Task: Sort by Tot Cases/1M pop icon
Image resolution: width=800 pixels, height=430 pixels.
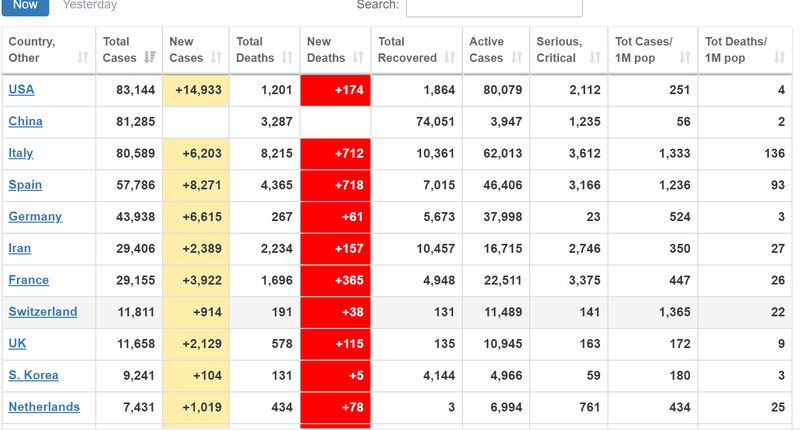Action: [684, 58]
